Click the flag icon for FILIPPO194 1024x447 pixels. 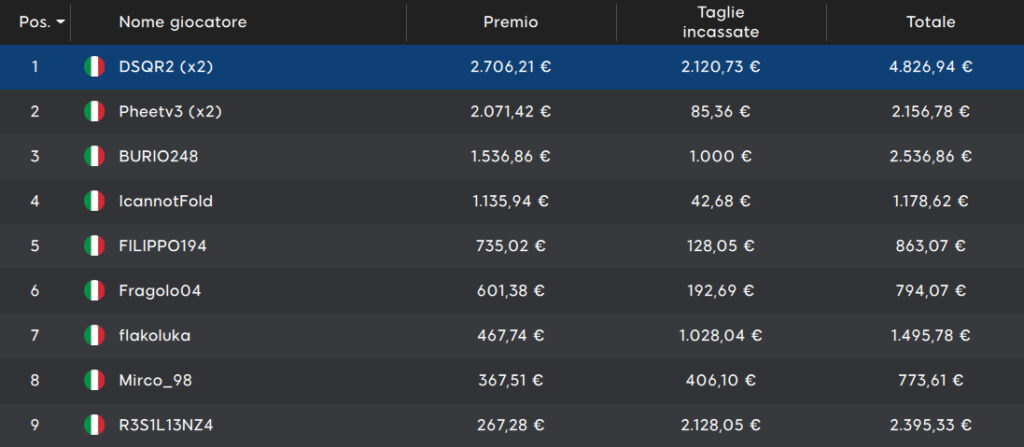(94, 246)
